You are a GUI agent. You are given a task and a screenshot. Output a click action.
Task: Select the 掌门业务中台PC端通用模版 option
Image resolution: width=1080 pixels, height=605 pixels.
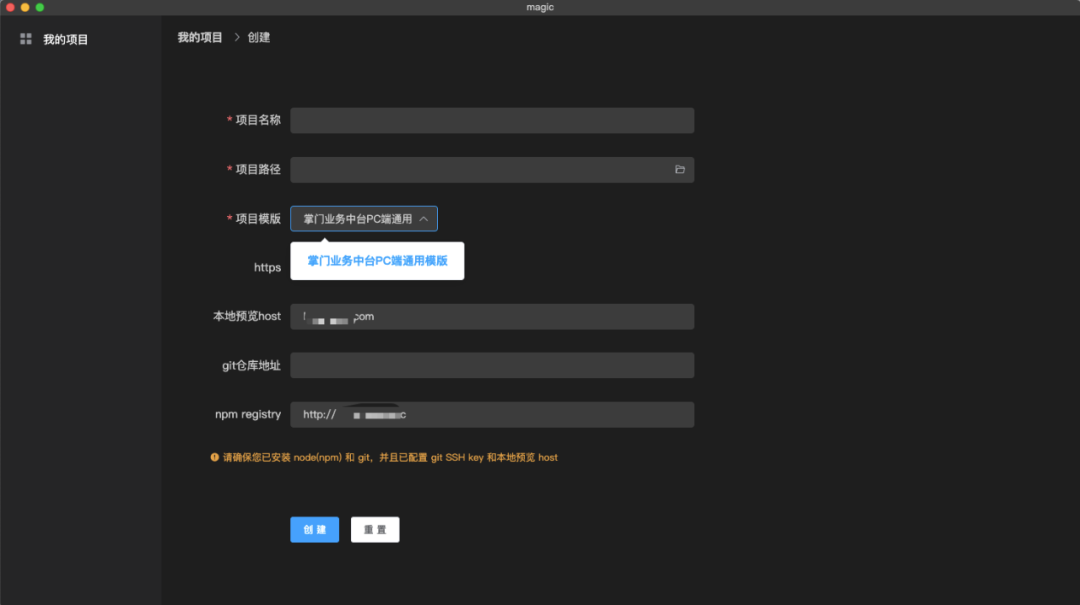(x=376, y=260)
